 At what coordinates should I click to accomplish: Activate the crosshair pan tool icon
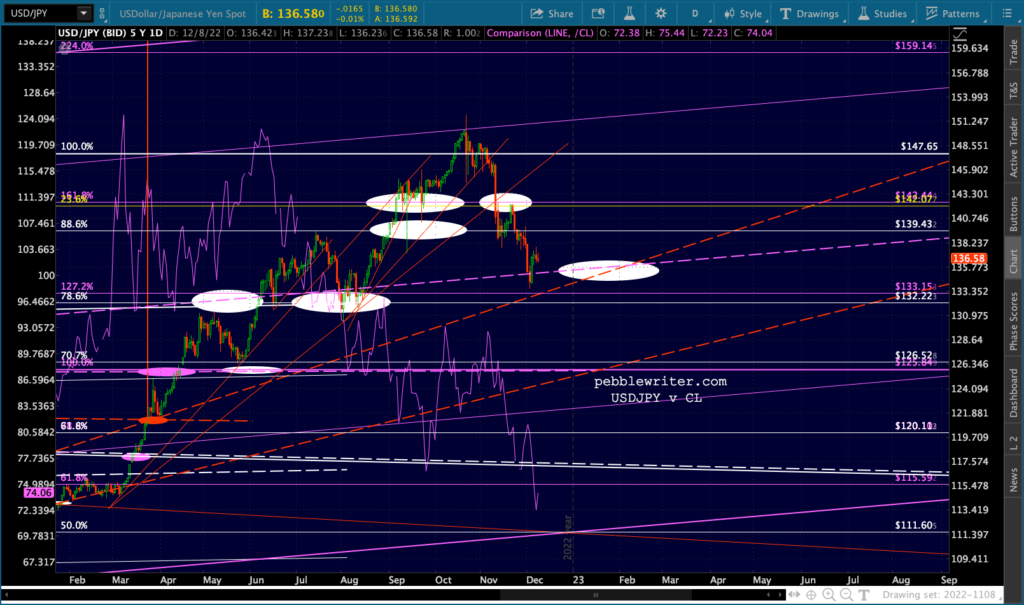(811, 595)
